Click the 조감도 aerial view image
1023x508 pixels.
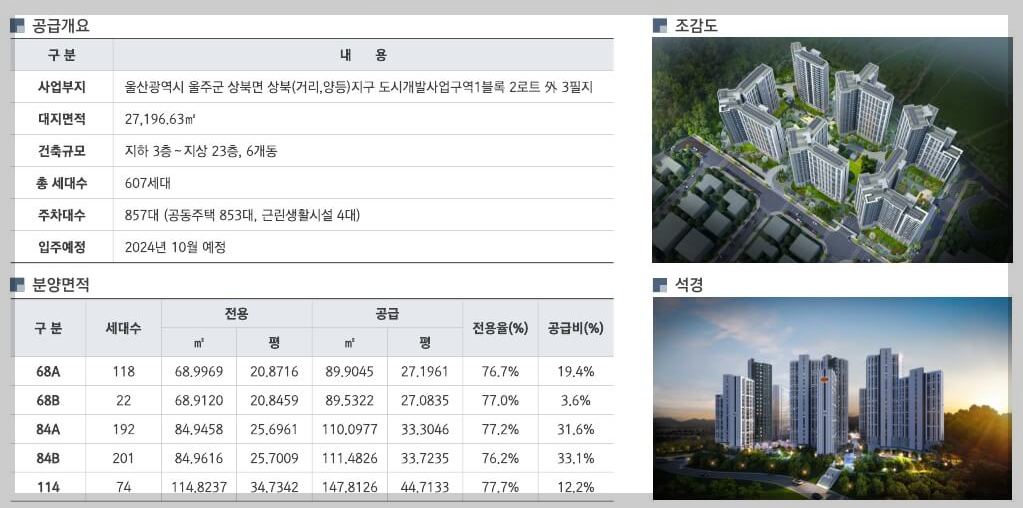(832, 149)
